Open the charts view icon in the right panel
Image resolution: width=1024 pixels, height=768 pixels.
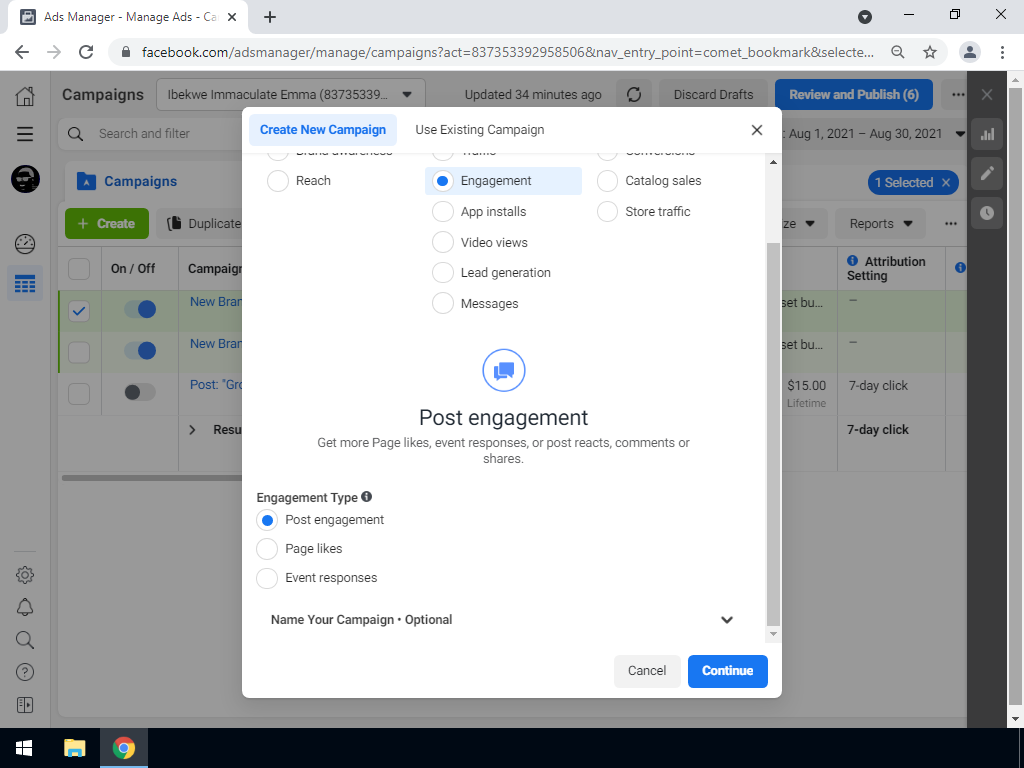[x=987, y=135]
